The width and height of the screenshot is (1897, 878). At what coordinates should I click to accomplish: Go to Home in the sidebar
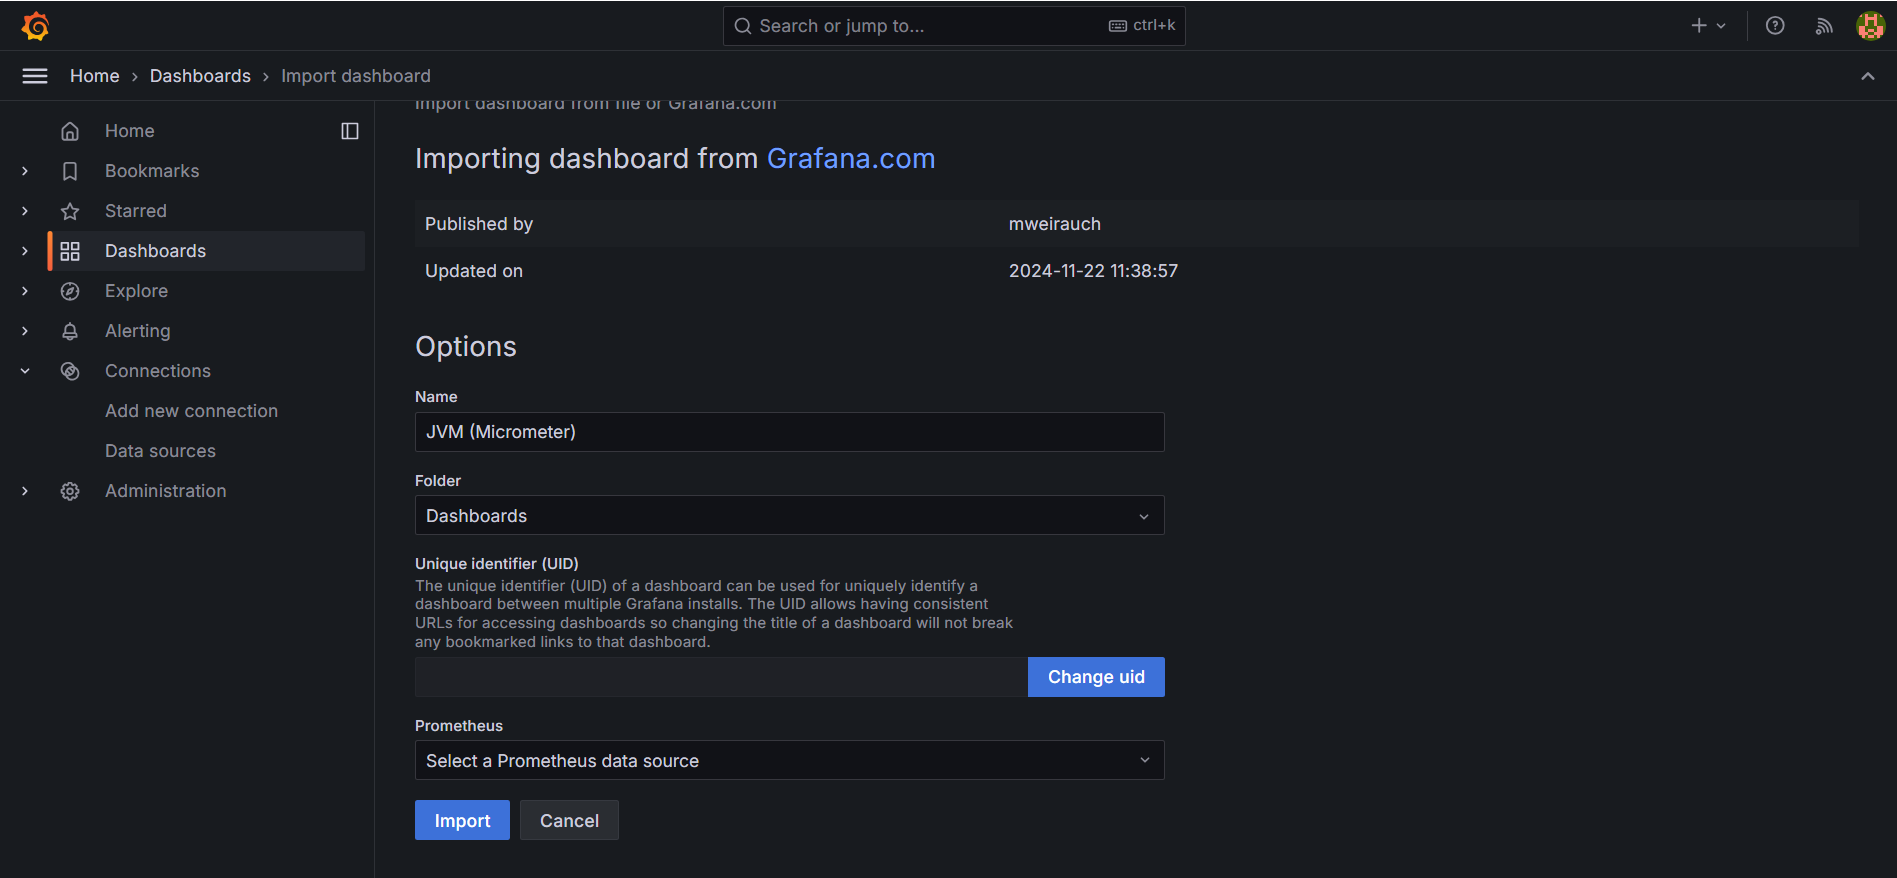[130, 131]
